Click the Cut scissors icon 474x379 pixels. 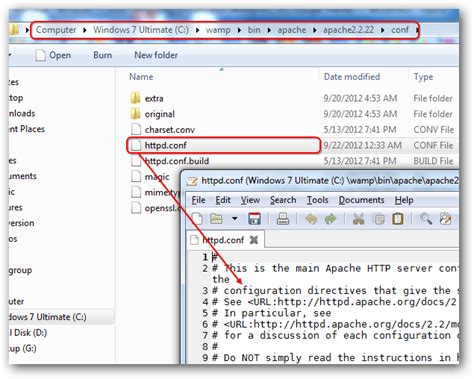358,219
